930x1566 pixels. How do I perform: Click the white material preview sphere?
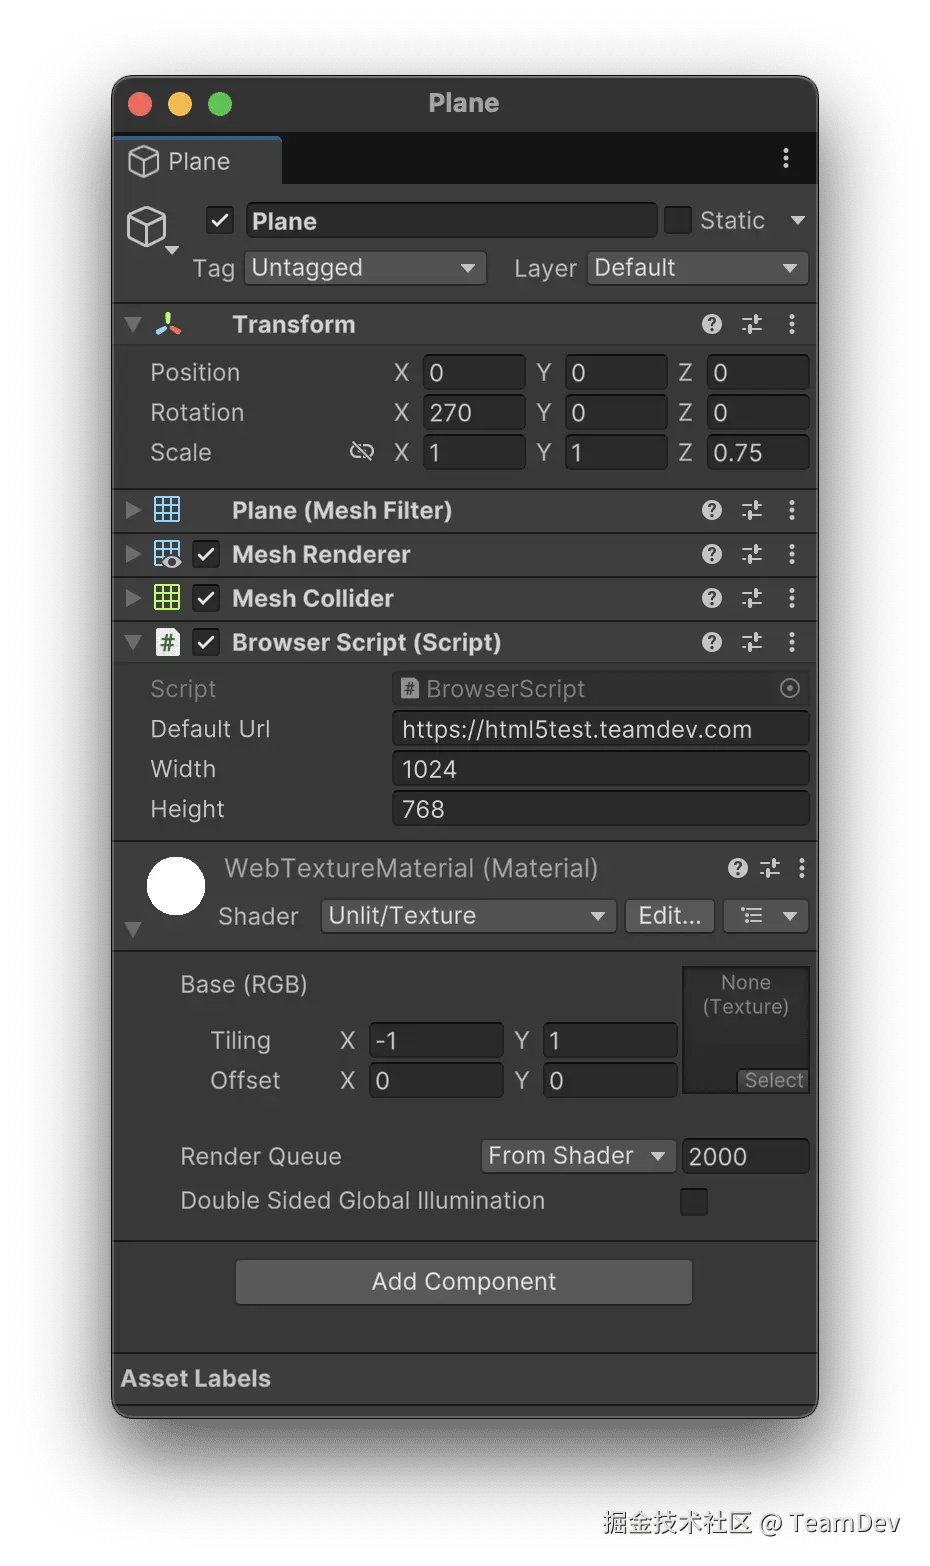tap(176, 886)
